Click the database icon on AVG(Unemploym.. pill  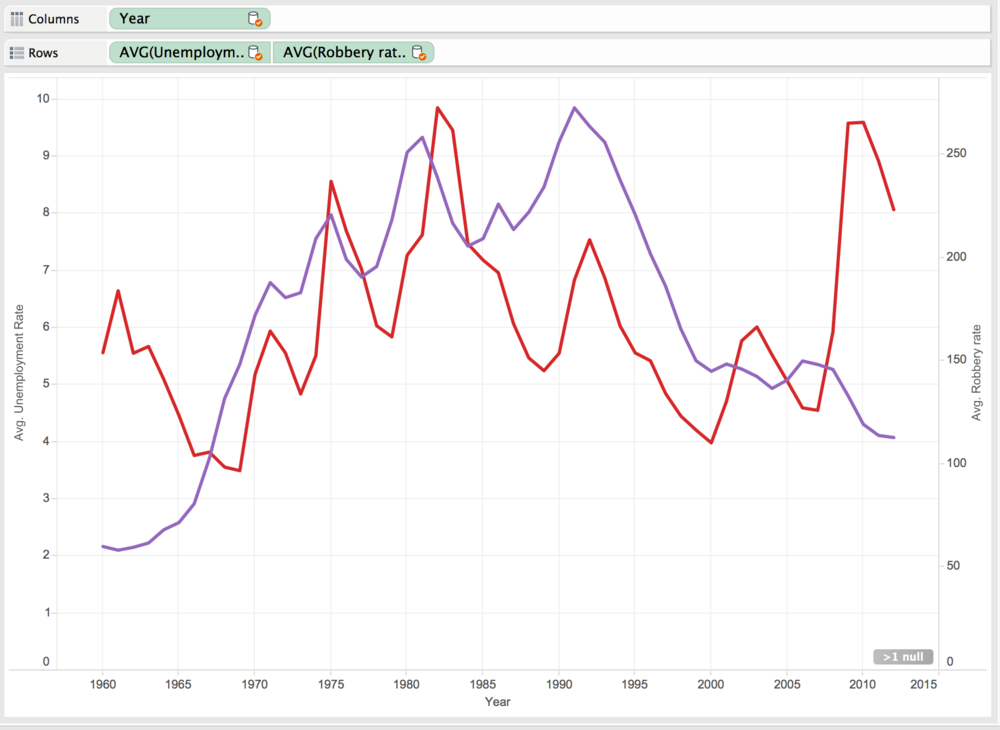pos(254,53)
